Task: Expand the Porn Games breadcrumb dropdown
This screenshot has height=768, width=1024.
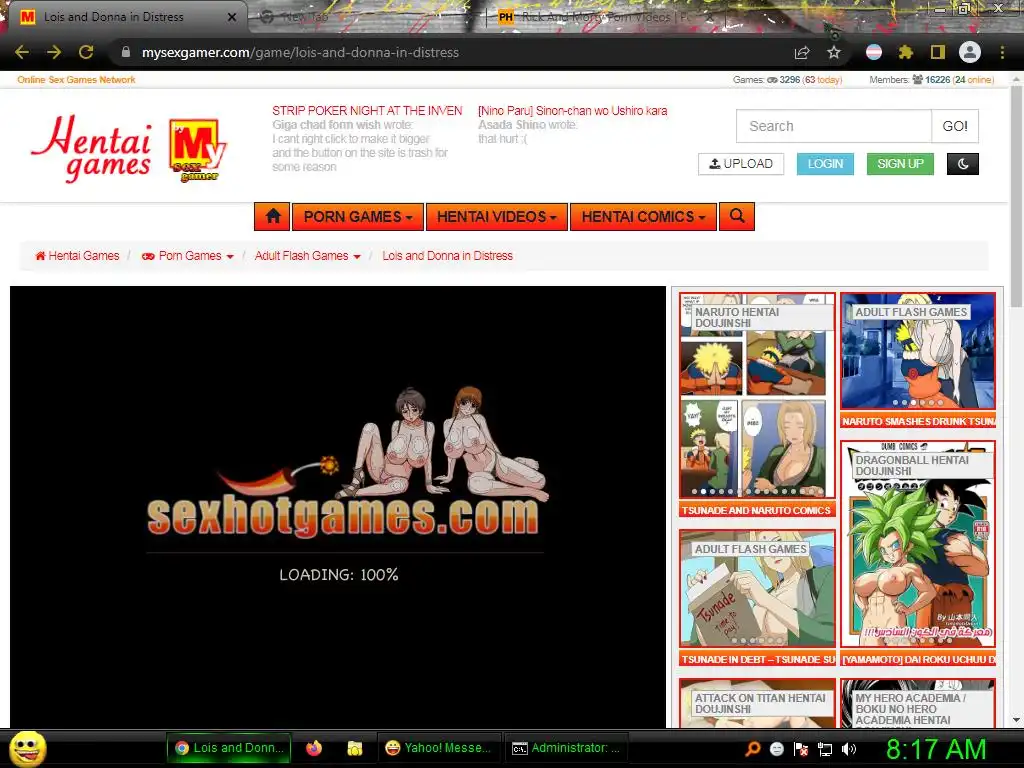Action: (188, 256)
